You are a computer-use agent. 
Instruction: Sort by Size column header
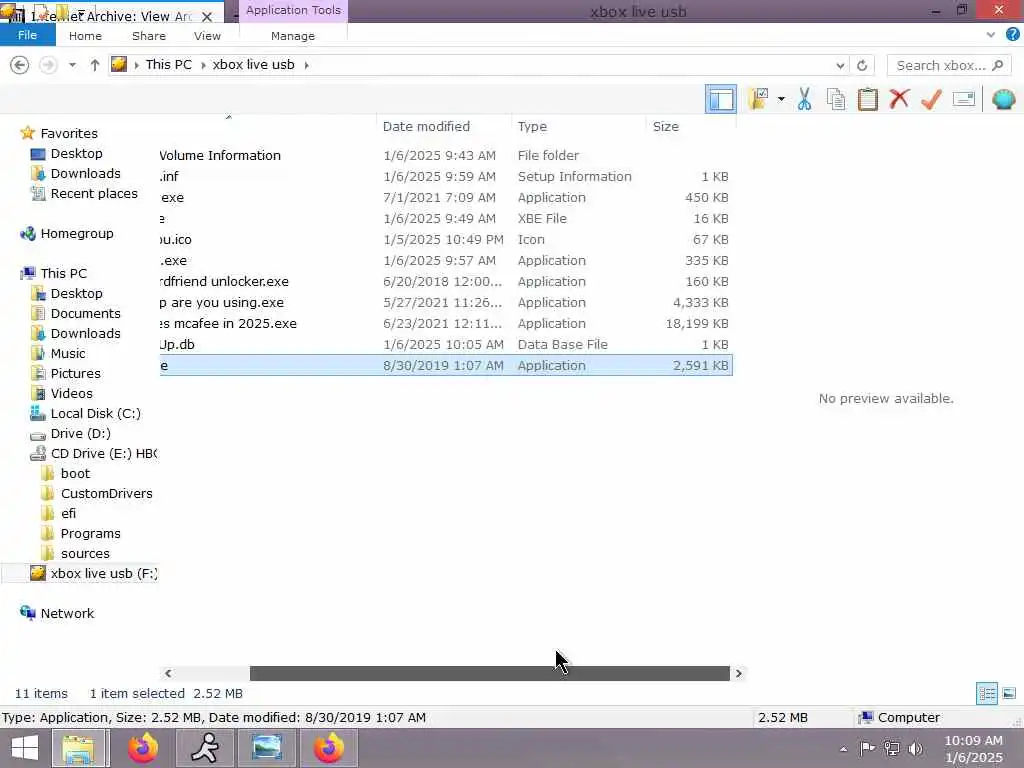[x=690, y=127]
